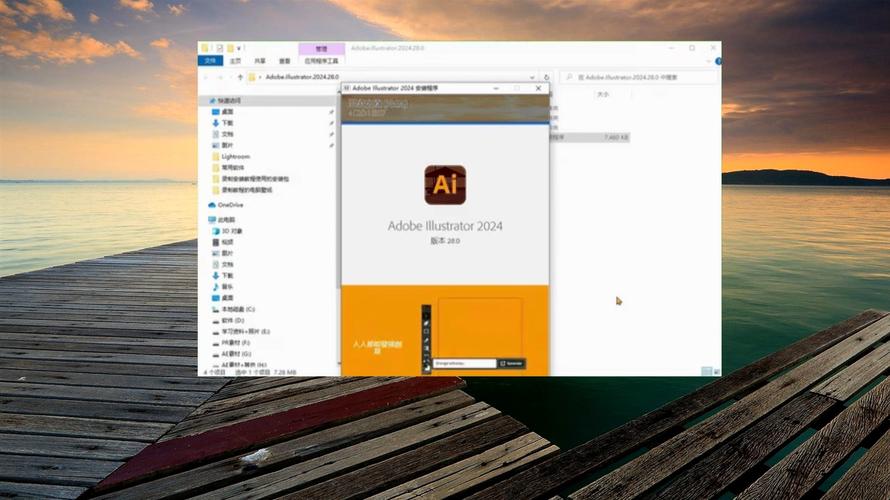The width and height of the screenshot is (890, 500).
Task: Click the Forward arrow in File Explorer
Action: [x=220, y=77]
